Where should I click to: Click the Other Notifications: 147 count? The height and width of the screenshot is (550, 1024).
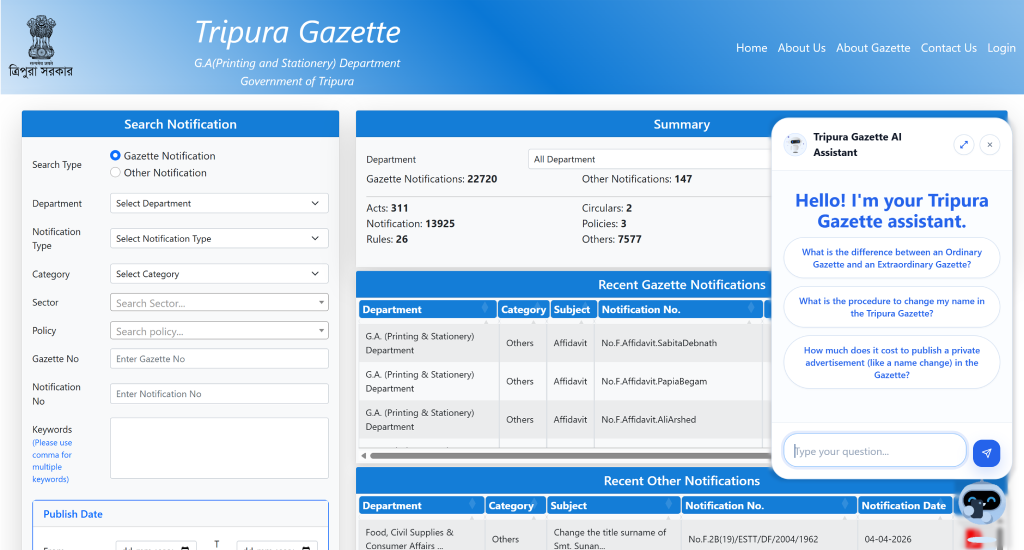tap(637, 179)
